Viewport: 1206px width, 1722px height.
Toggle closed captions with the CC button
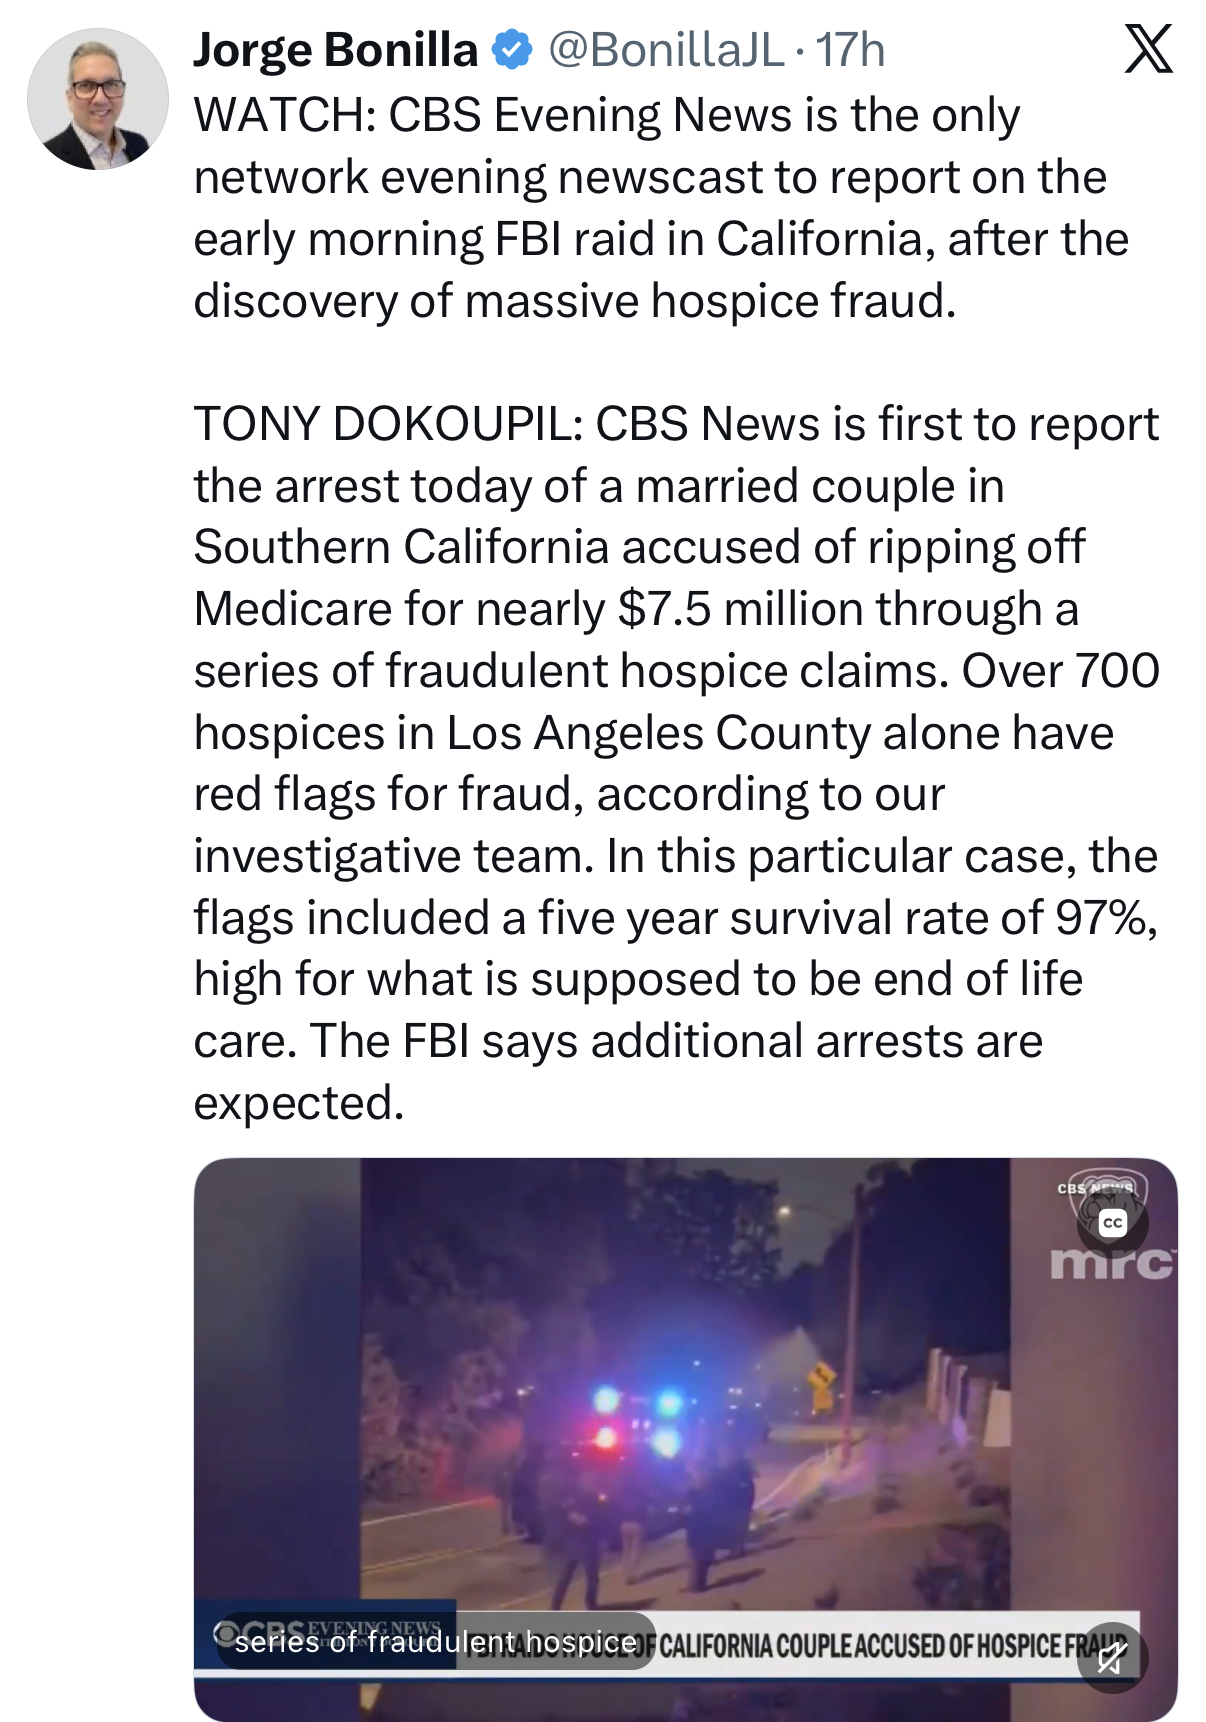coord(1112,1223)
